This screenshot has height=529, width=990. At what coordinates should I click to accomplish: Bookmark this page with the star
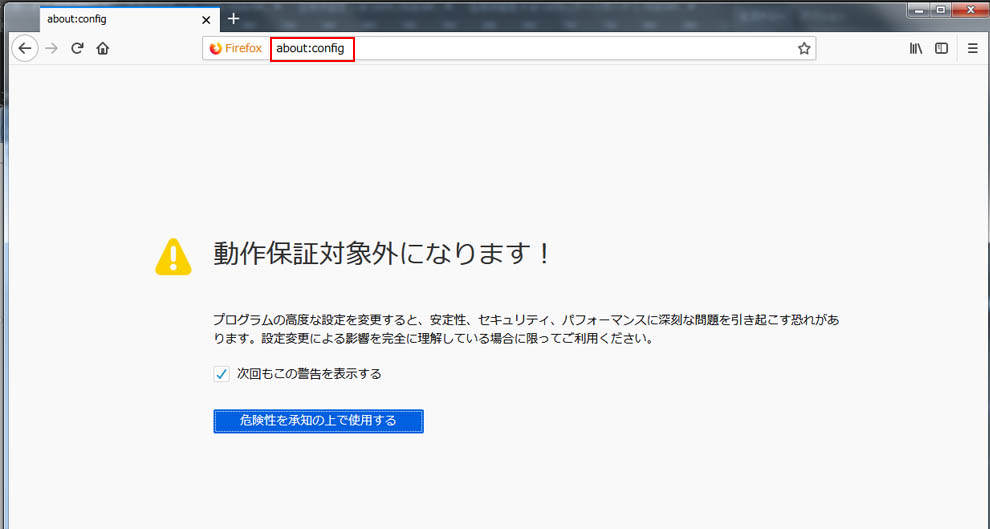coord(803,48)
